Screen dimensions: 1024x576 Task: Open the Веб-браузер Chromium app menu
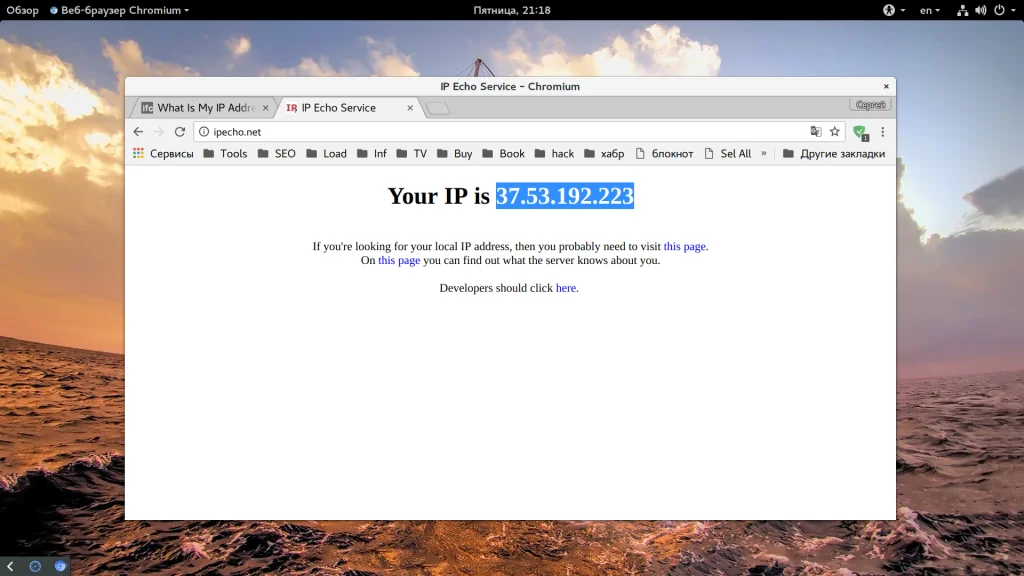(x=120, y=10)
